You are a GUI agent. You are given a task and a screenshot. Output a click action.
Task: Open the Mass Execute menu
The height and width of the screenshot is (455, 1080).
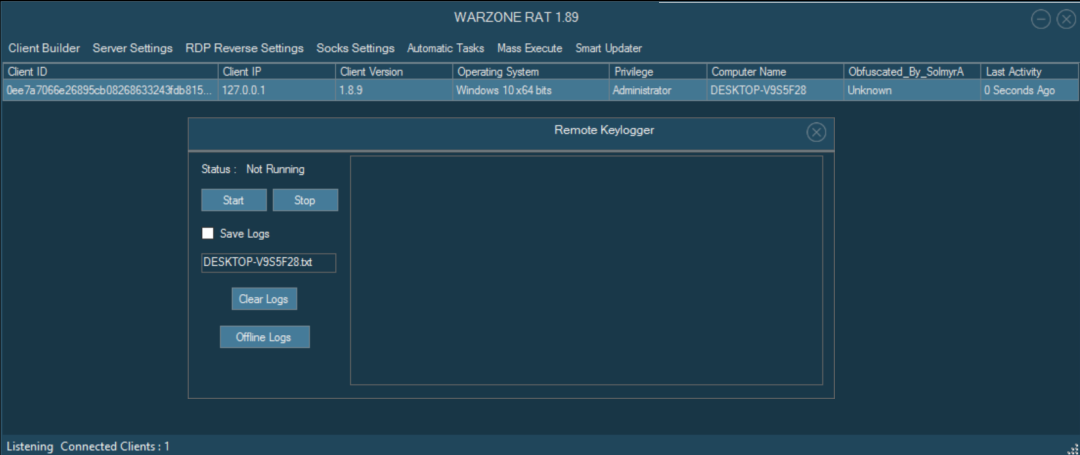pos(530,48)
